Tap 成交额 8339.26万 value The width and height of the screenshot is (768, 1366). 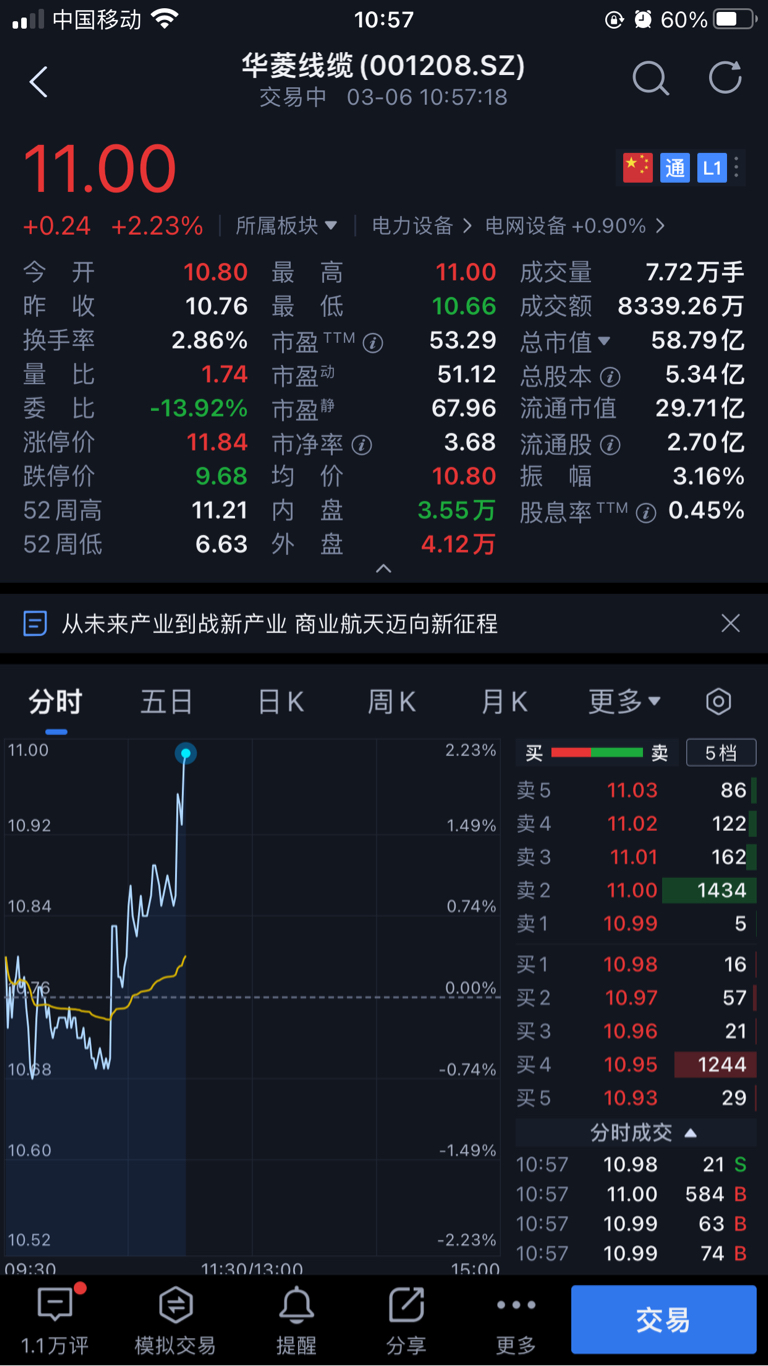pos(681,306)
